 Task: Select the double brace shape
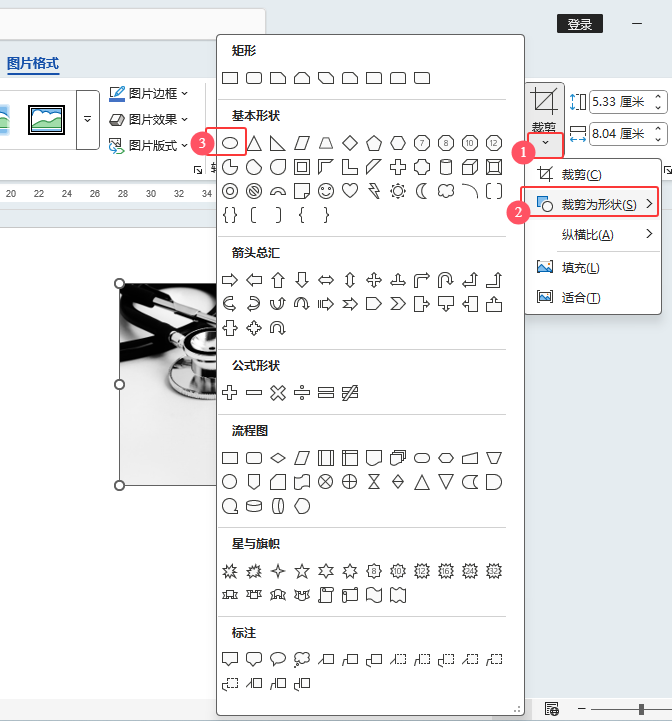[x=230, y=215]
